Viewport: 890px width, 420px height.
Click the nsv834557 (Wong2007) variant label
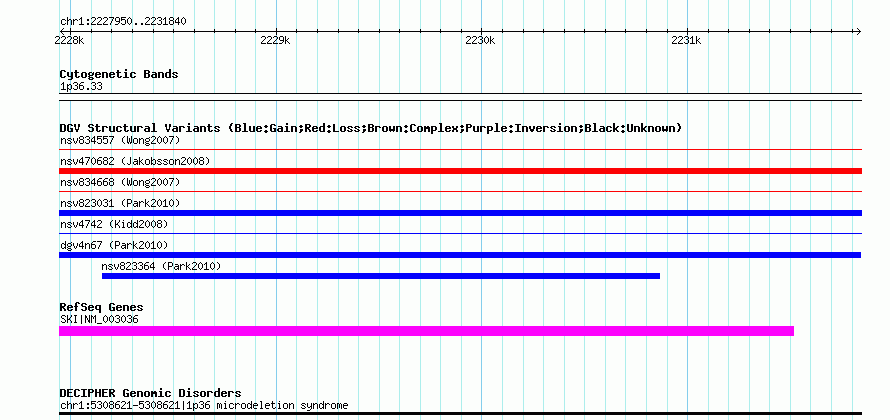click(120, 140)
